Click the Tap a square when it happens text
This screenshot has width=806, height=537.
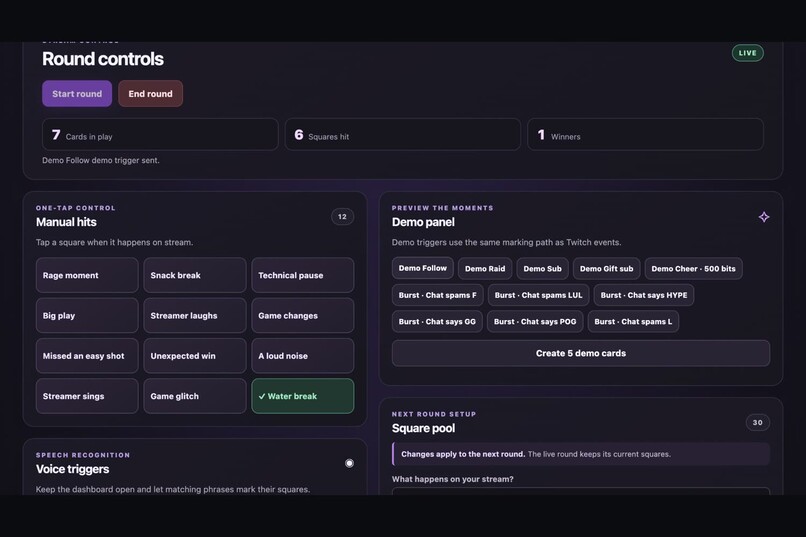coord(115,243)
